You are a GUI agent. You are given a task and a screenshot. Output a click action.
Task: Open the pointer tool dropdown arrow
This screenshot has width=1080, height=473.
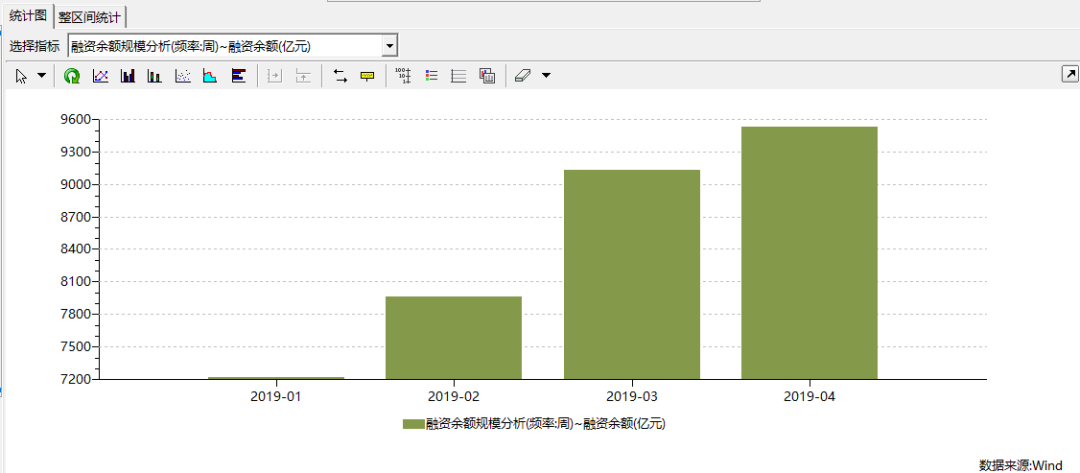point(41,76)
